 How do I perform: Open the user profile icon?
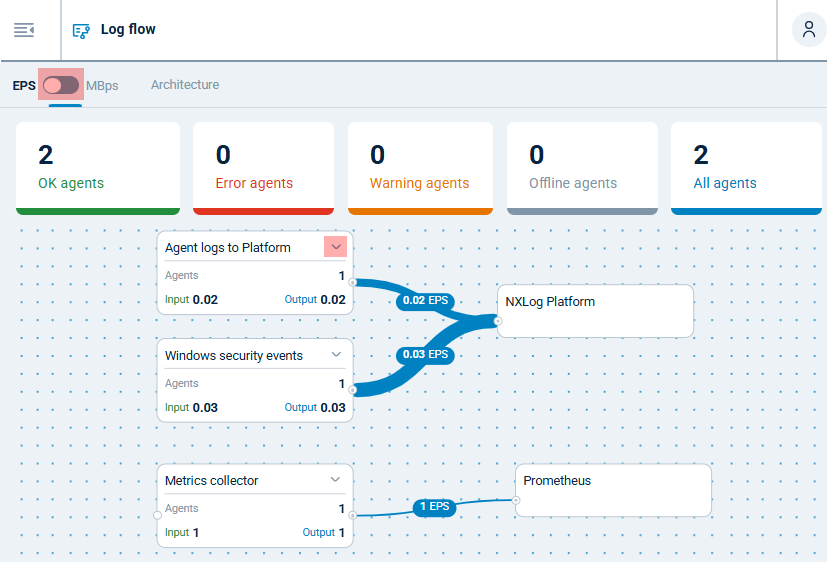pyautogui.click(x=808, y=30)
